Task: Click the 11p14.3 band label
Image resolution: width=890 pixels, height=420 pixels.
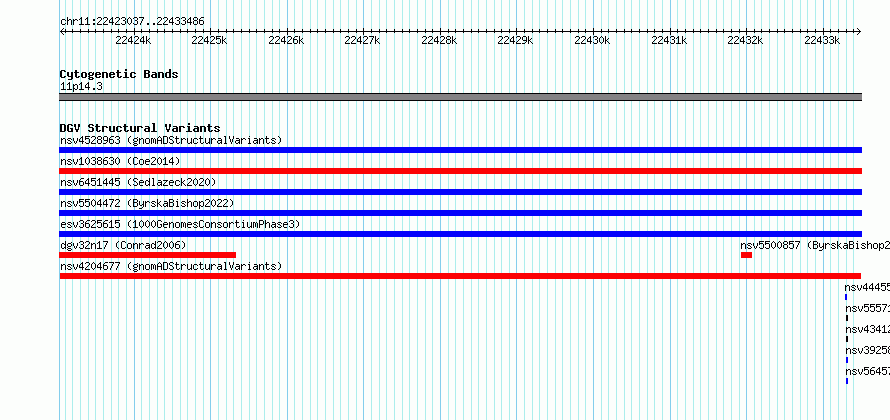Action: coord(81,87)
